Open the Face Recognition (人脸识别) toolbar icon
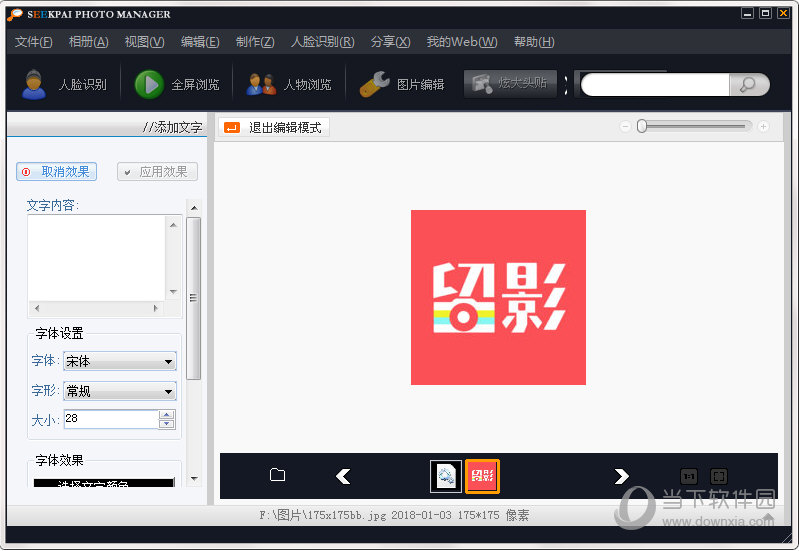799x551 pixels. pyautogui.click(x=34, y=84)
